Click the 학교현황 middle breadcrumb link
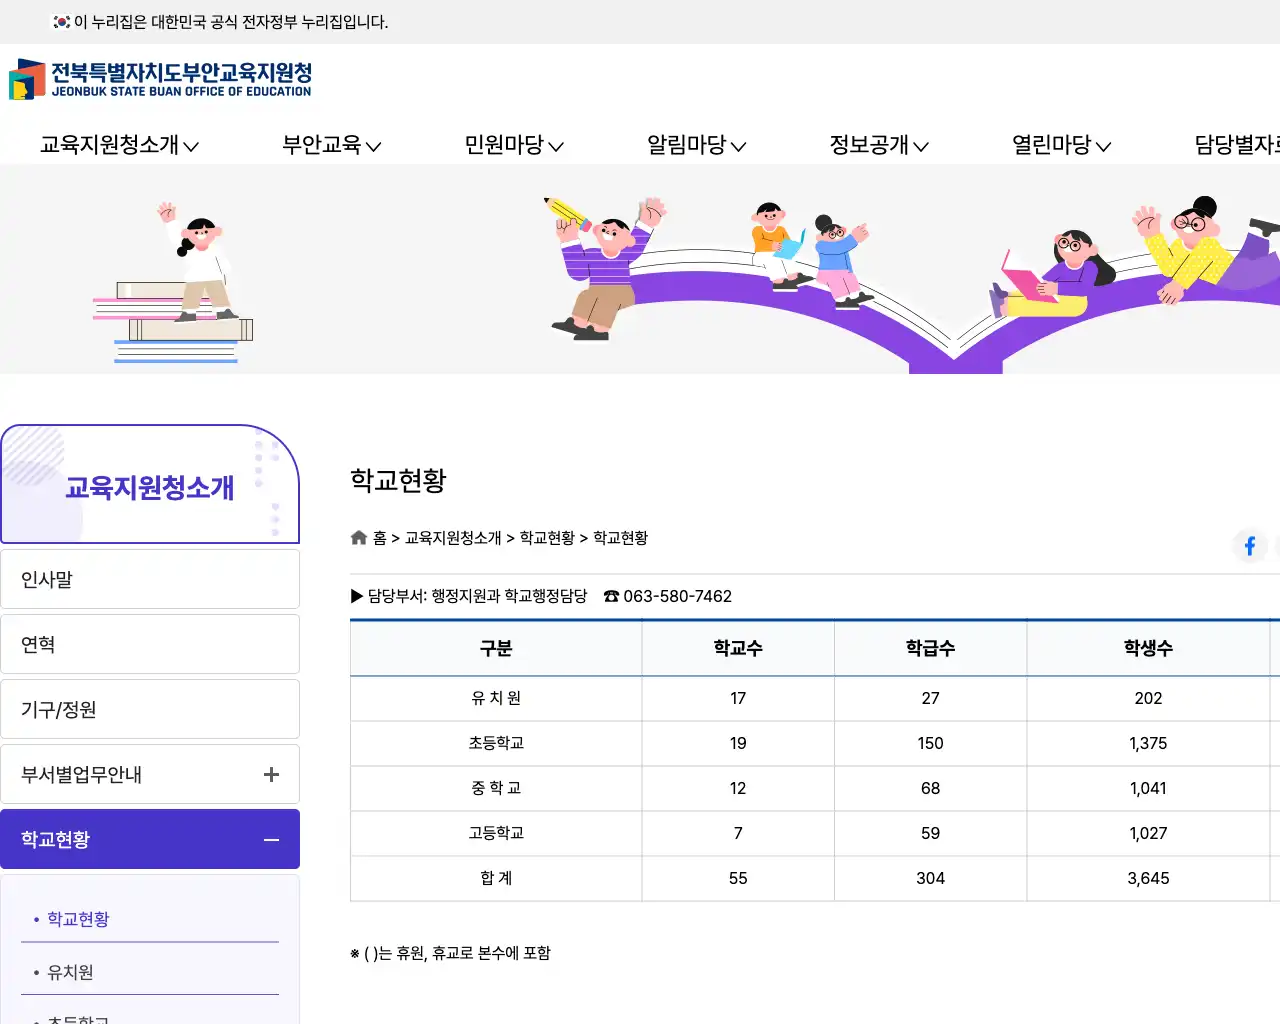Screen dimensions: 1280x1024 (x=547, y=538)
